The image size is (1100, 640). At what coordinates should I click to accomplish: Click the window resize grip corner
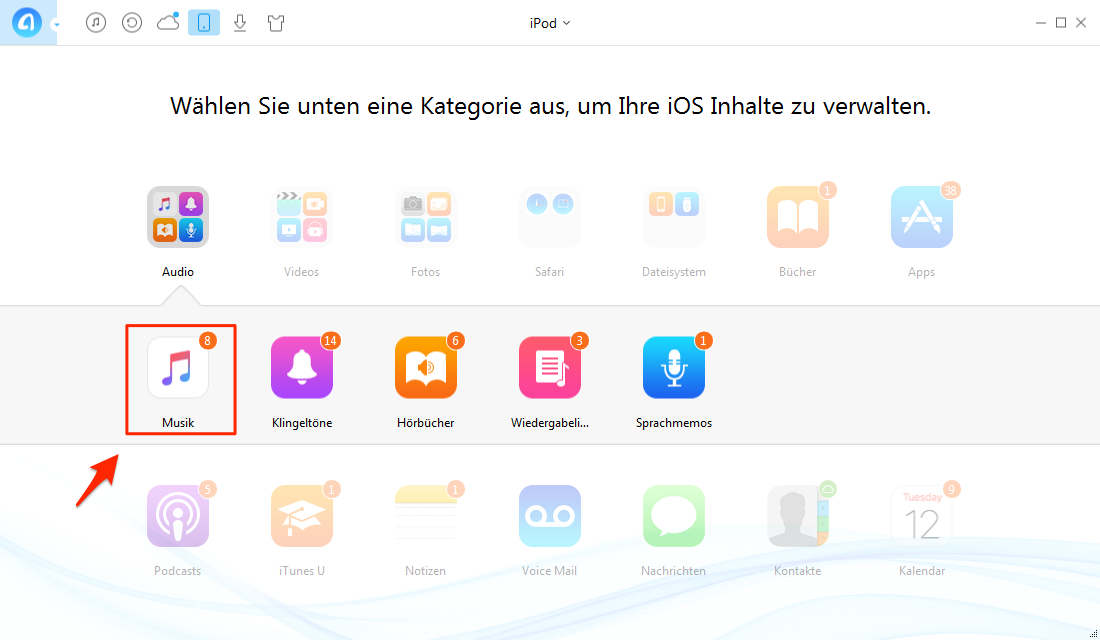[x=1093, y=634]
